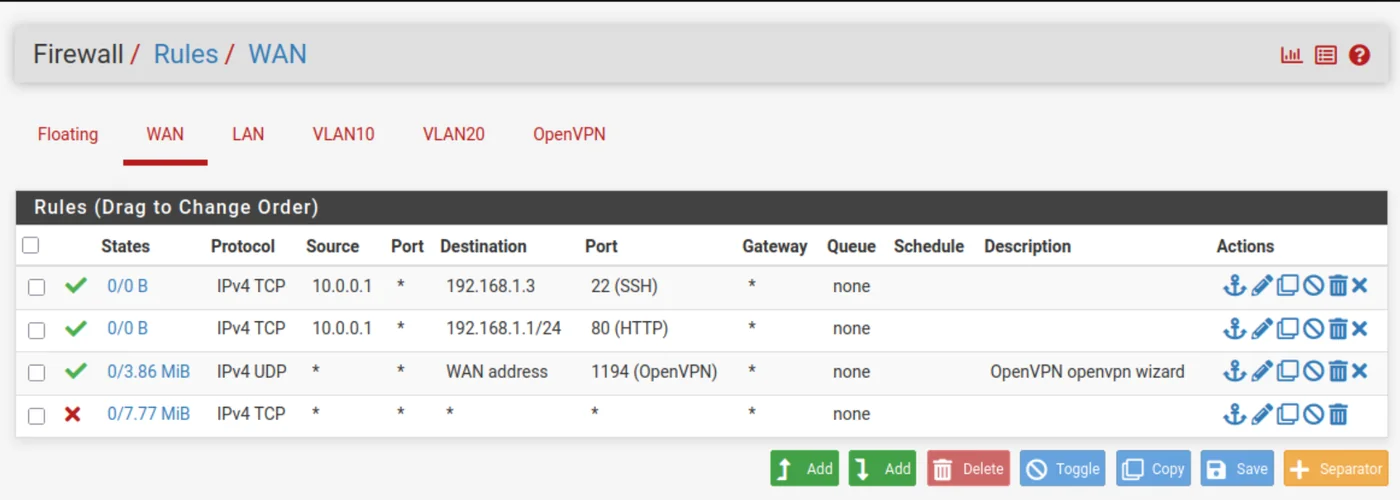Click the red Delete button

968,468
